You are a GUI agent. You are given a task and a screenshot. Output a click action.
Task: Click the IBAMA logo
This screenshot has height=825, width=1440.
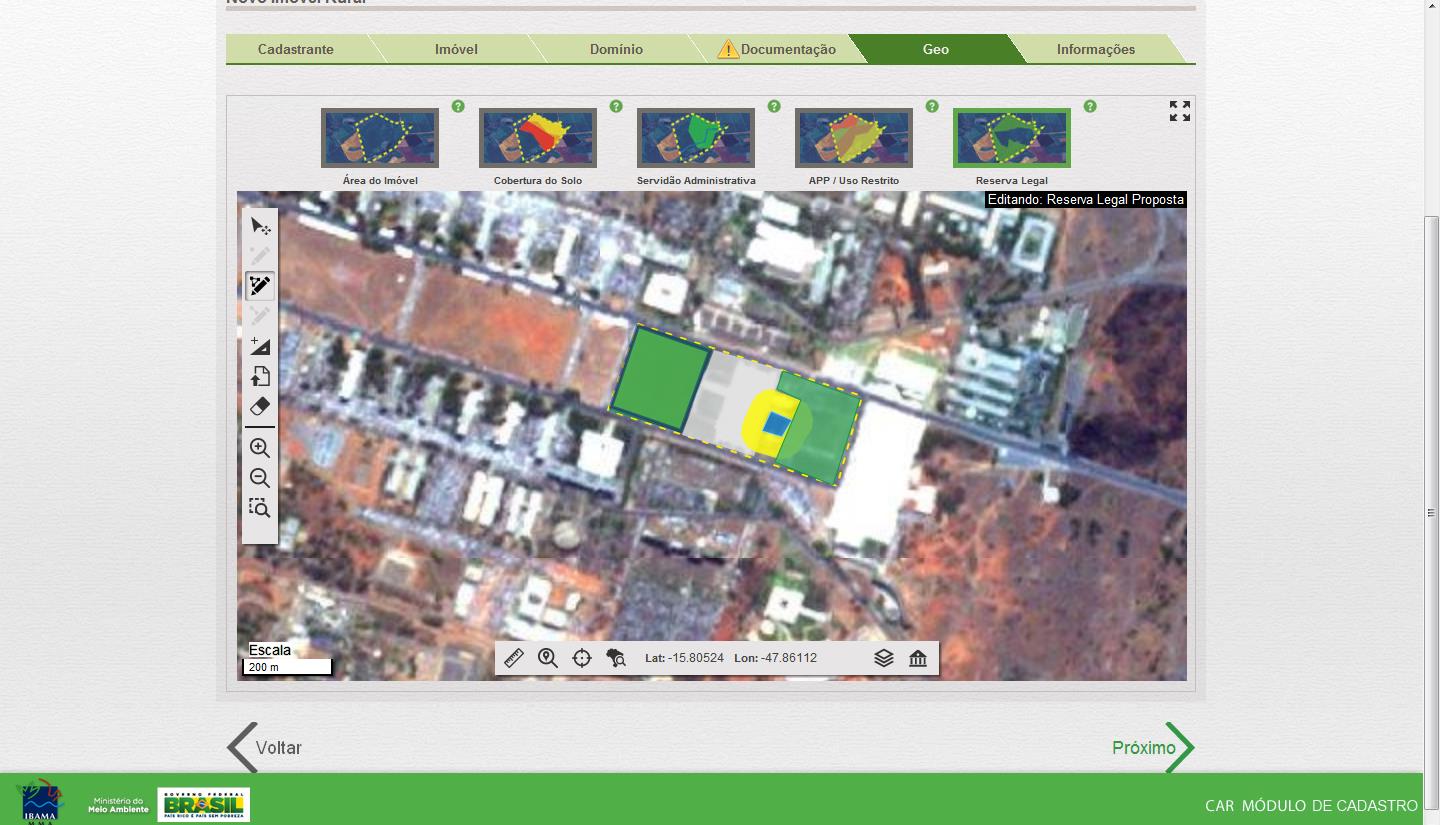click(41, 802)
